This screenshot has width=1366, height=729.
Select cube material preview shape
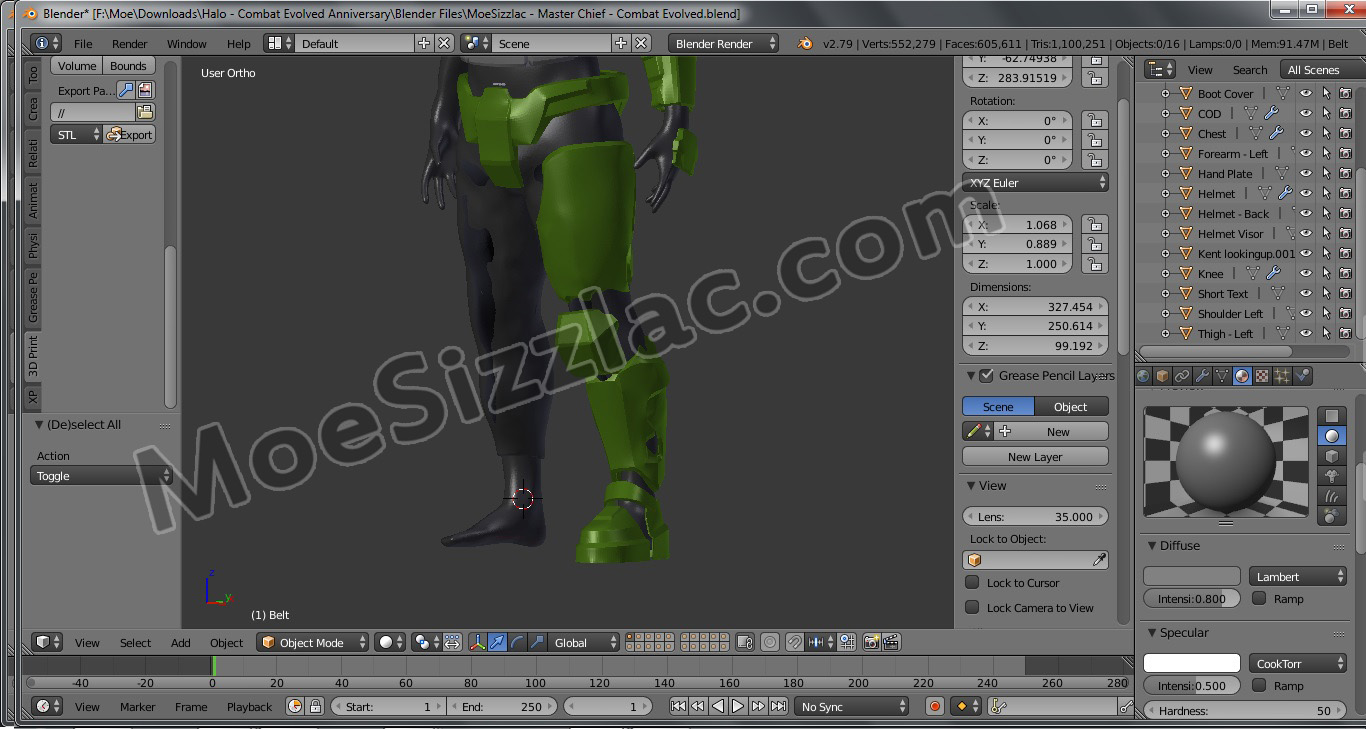click(x=1332, y=456)
